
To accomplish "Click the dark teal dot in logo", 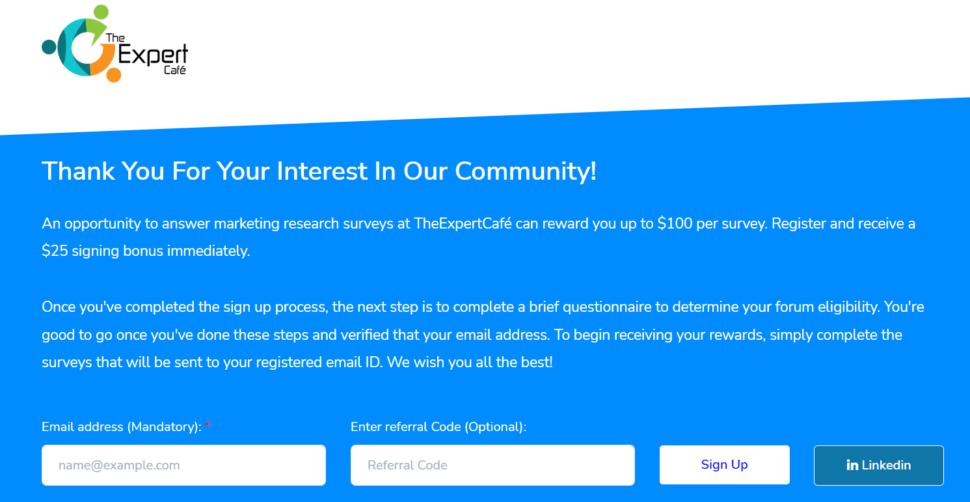I will (49, 46).
